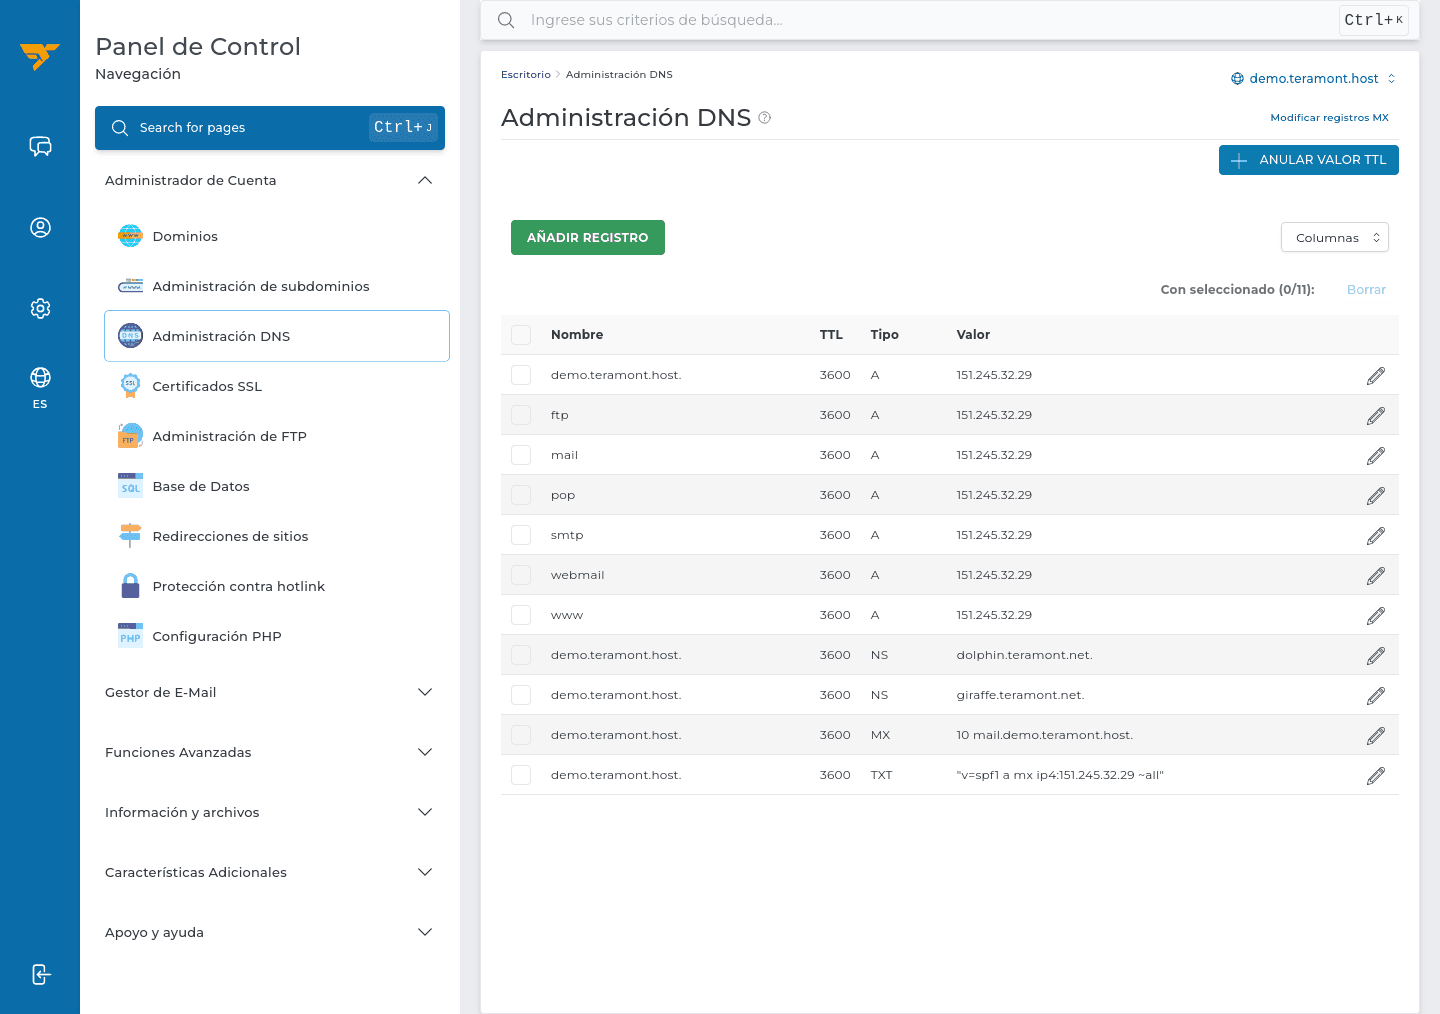The height and width of the screenshot is (1014, 1440).
Task: Open the Columnas dropdown
Action: [1335, 237]
